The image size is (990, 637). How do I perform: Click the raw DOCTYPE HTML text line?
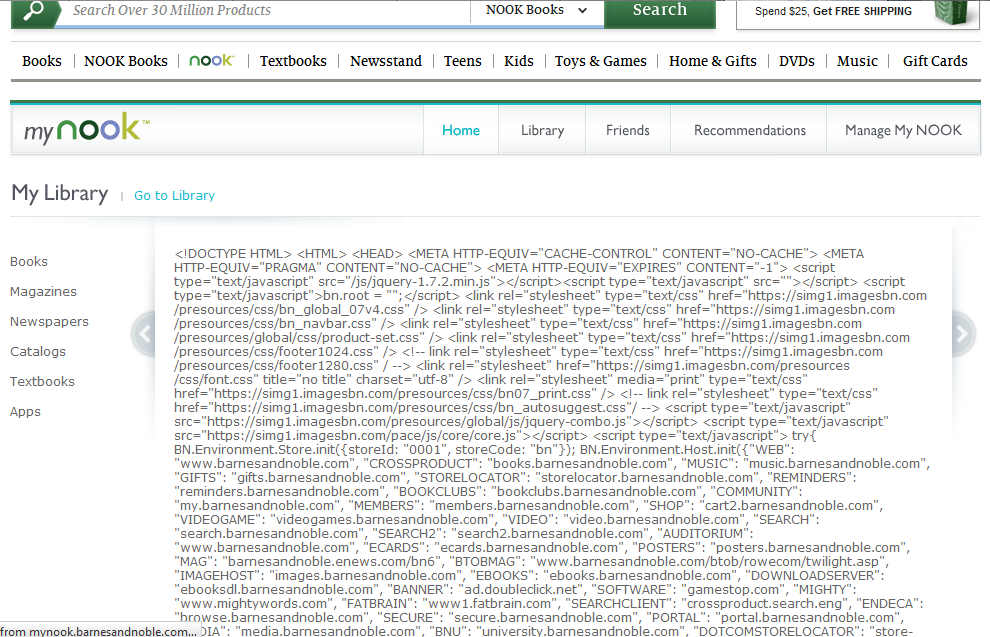[519, 254]
